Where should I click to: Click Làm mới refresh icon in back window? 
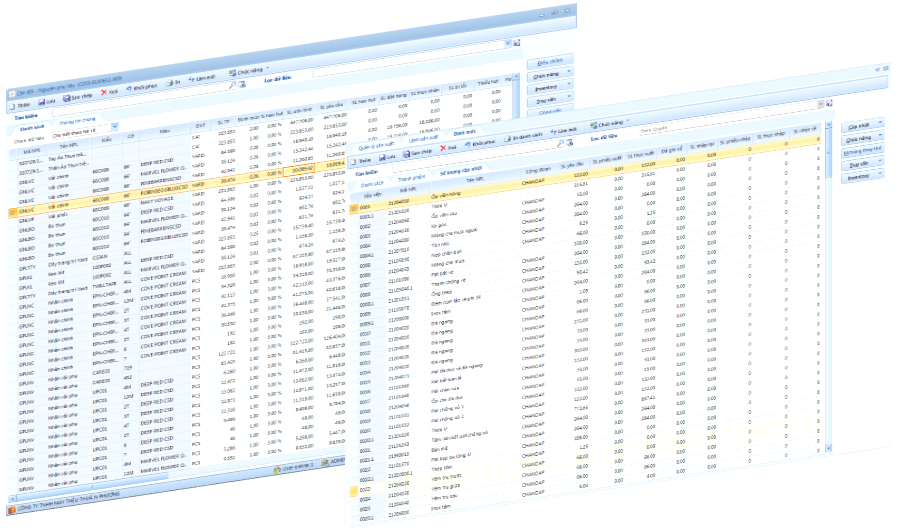tap(191, 79)
